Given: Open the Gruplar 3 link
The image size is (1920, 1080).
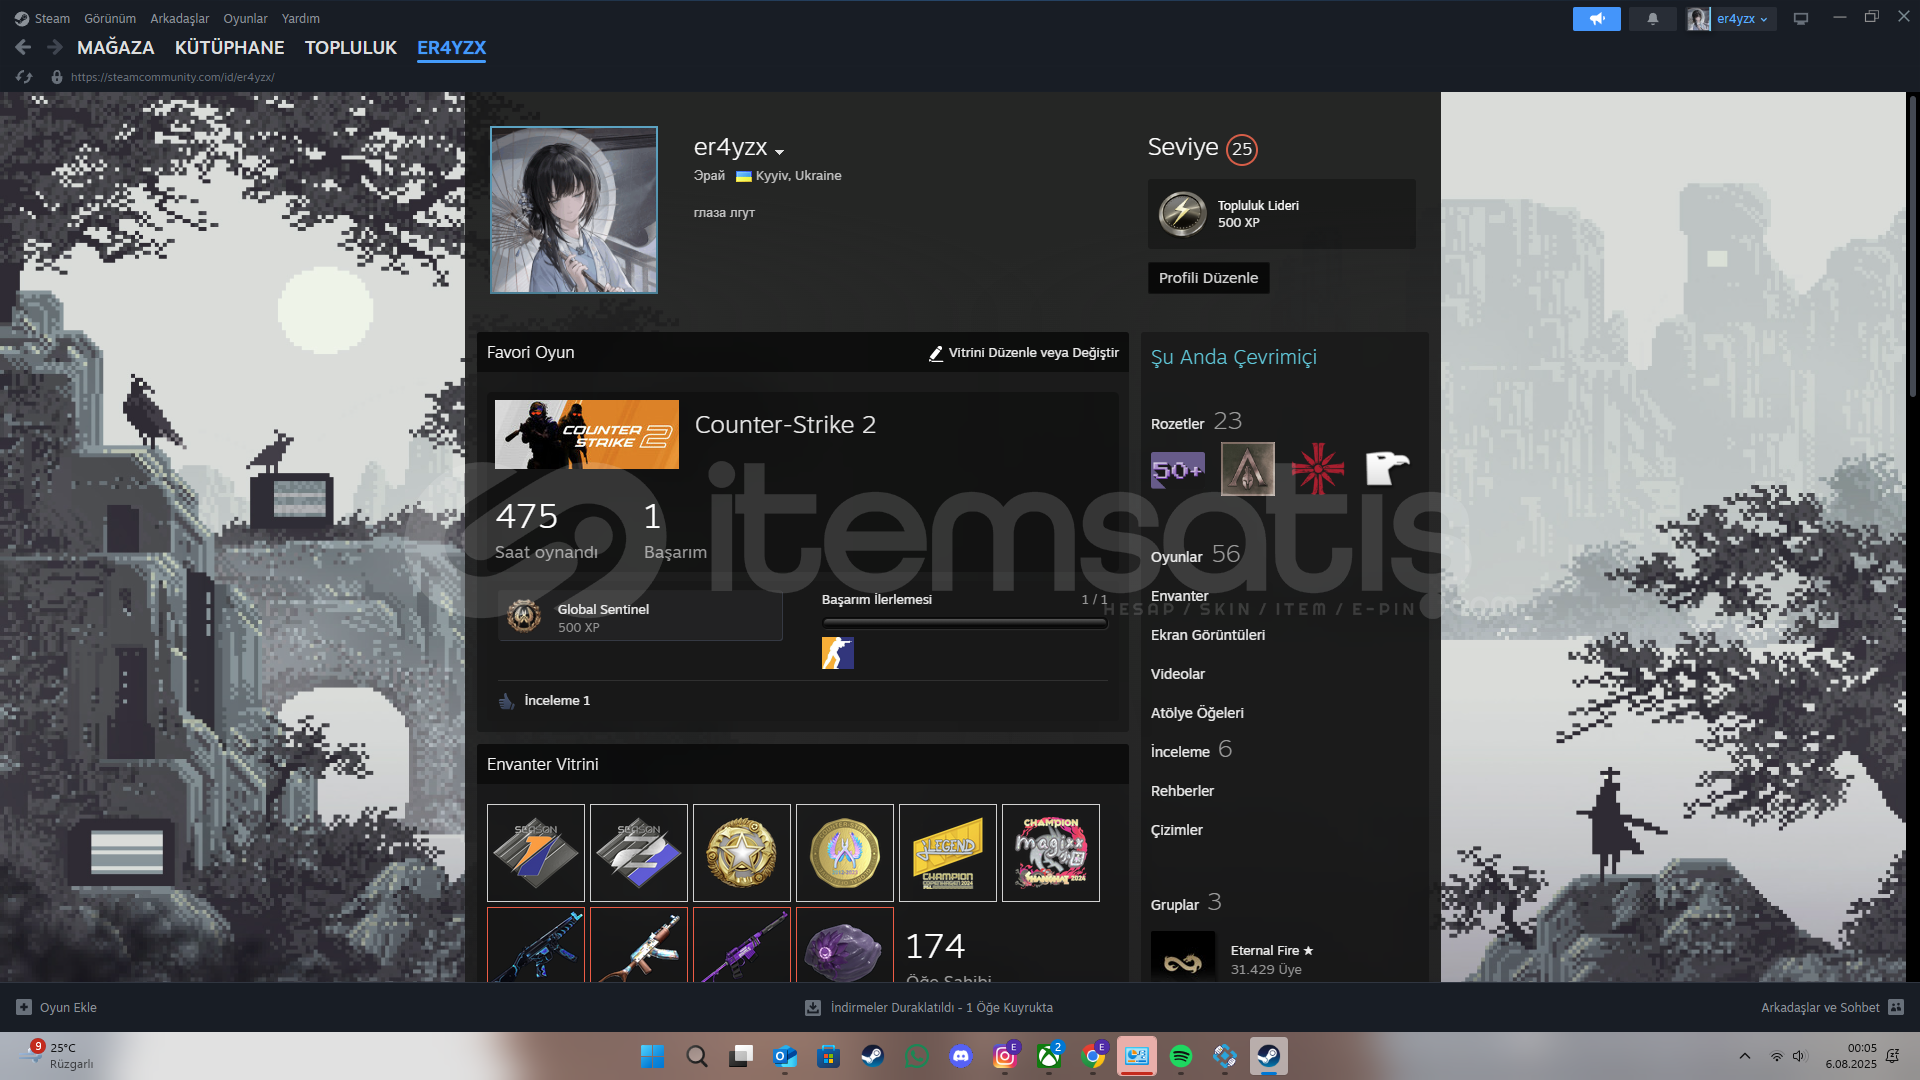Looking at the screenshot, I should tap(1186, 903).
